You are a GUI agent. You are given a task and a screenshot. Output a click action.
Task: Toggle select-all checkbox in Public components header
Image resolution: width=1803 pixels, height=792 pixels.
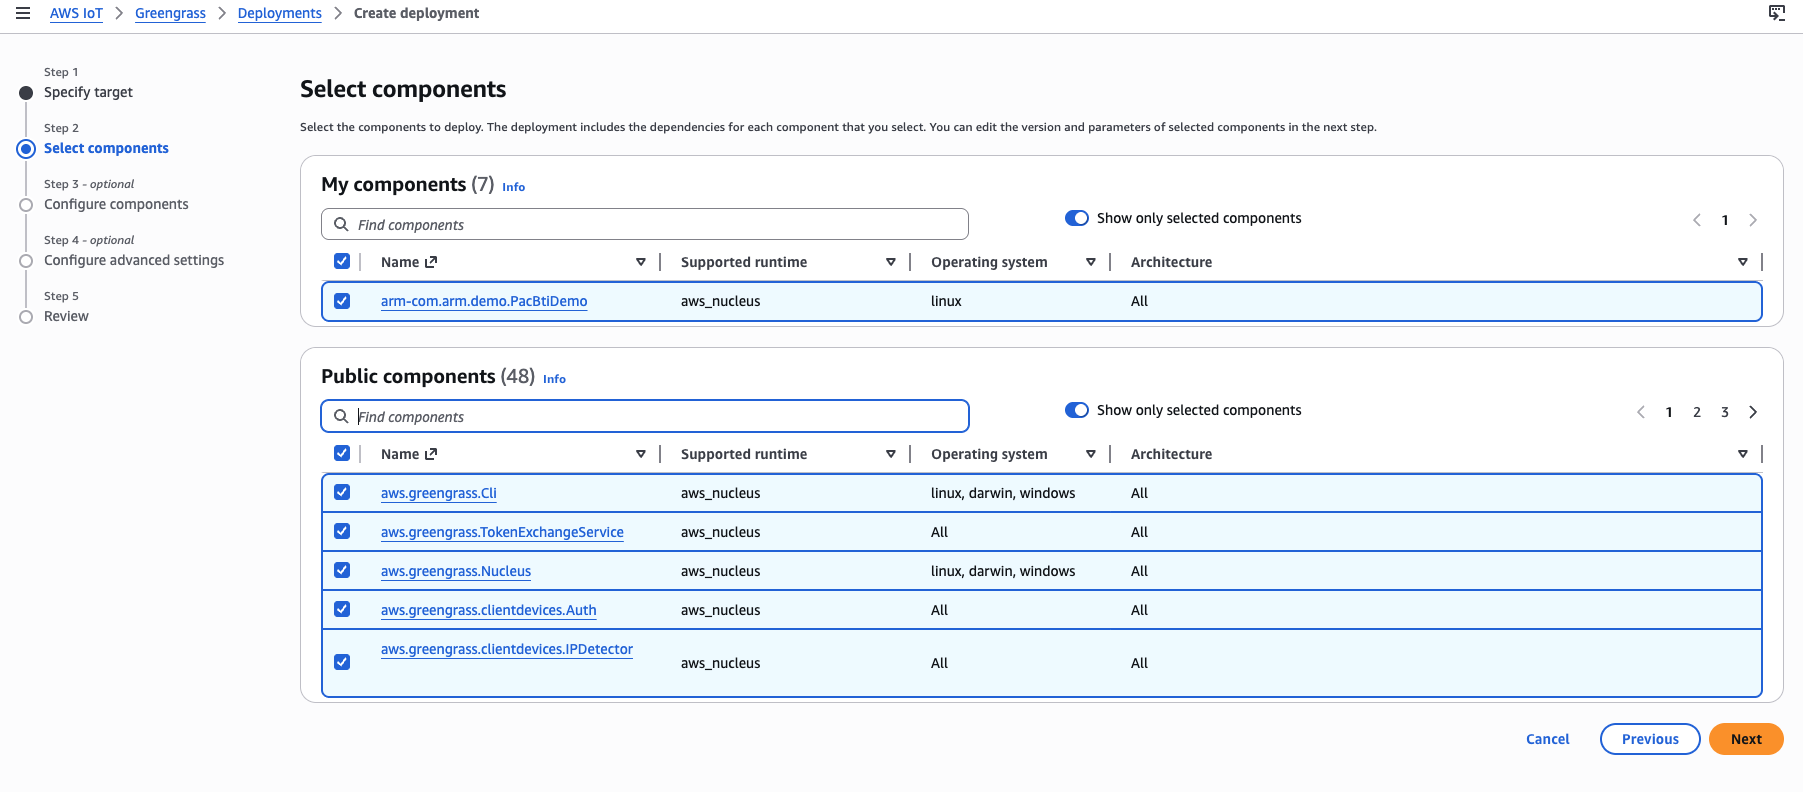(342, 453)
